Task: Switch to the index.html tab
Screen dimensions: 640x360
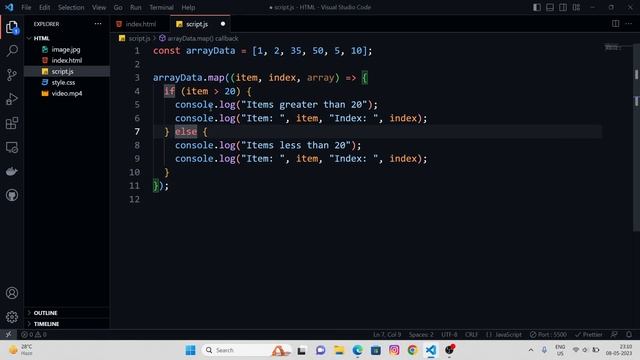Action: click(140, 24)
